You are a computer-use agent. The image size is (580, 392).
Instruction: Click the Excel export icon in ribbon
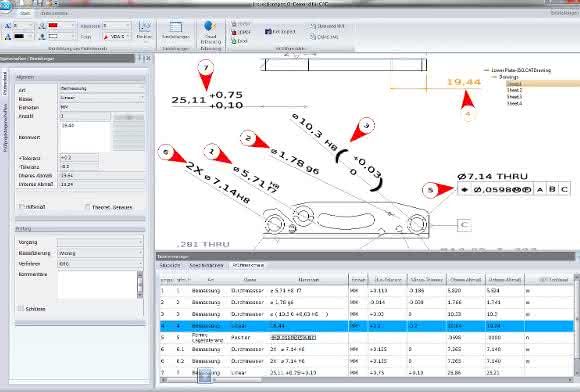tap(234, 41)
